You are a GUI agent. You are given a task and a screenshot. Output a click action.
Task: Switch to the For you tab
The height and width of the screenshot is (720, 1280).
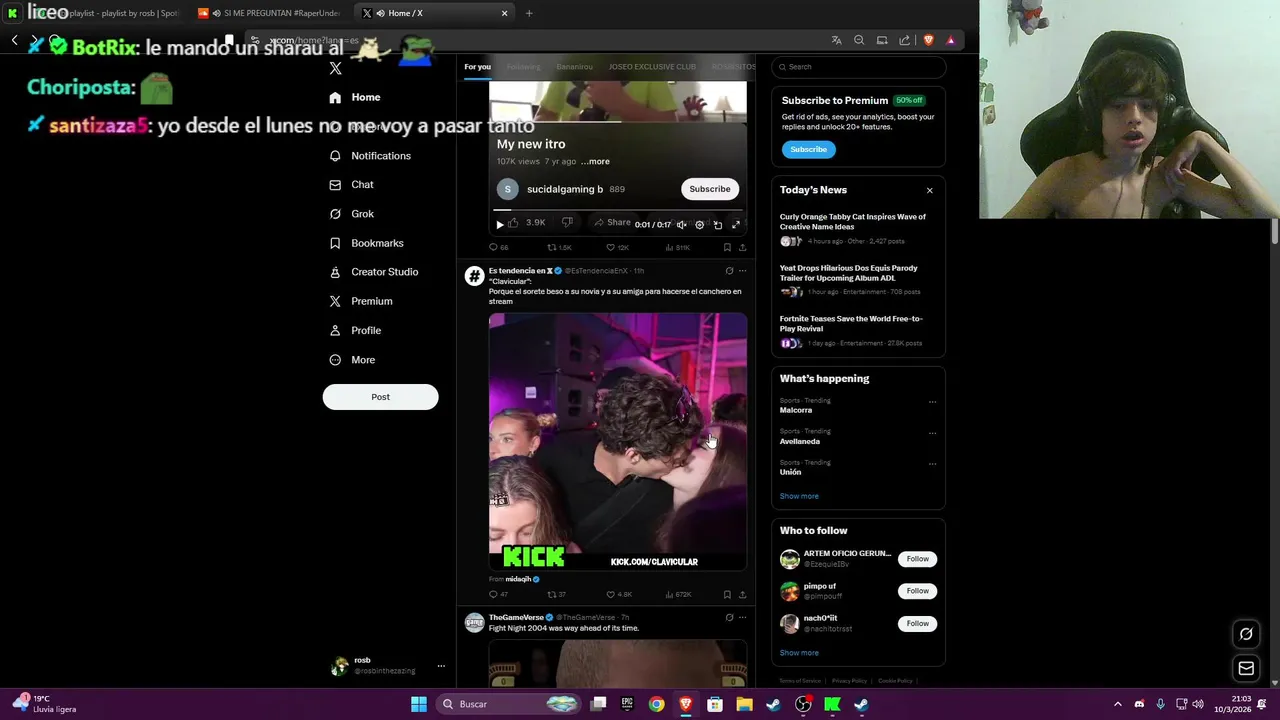click(x=477, y=67)
